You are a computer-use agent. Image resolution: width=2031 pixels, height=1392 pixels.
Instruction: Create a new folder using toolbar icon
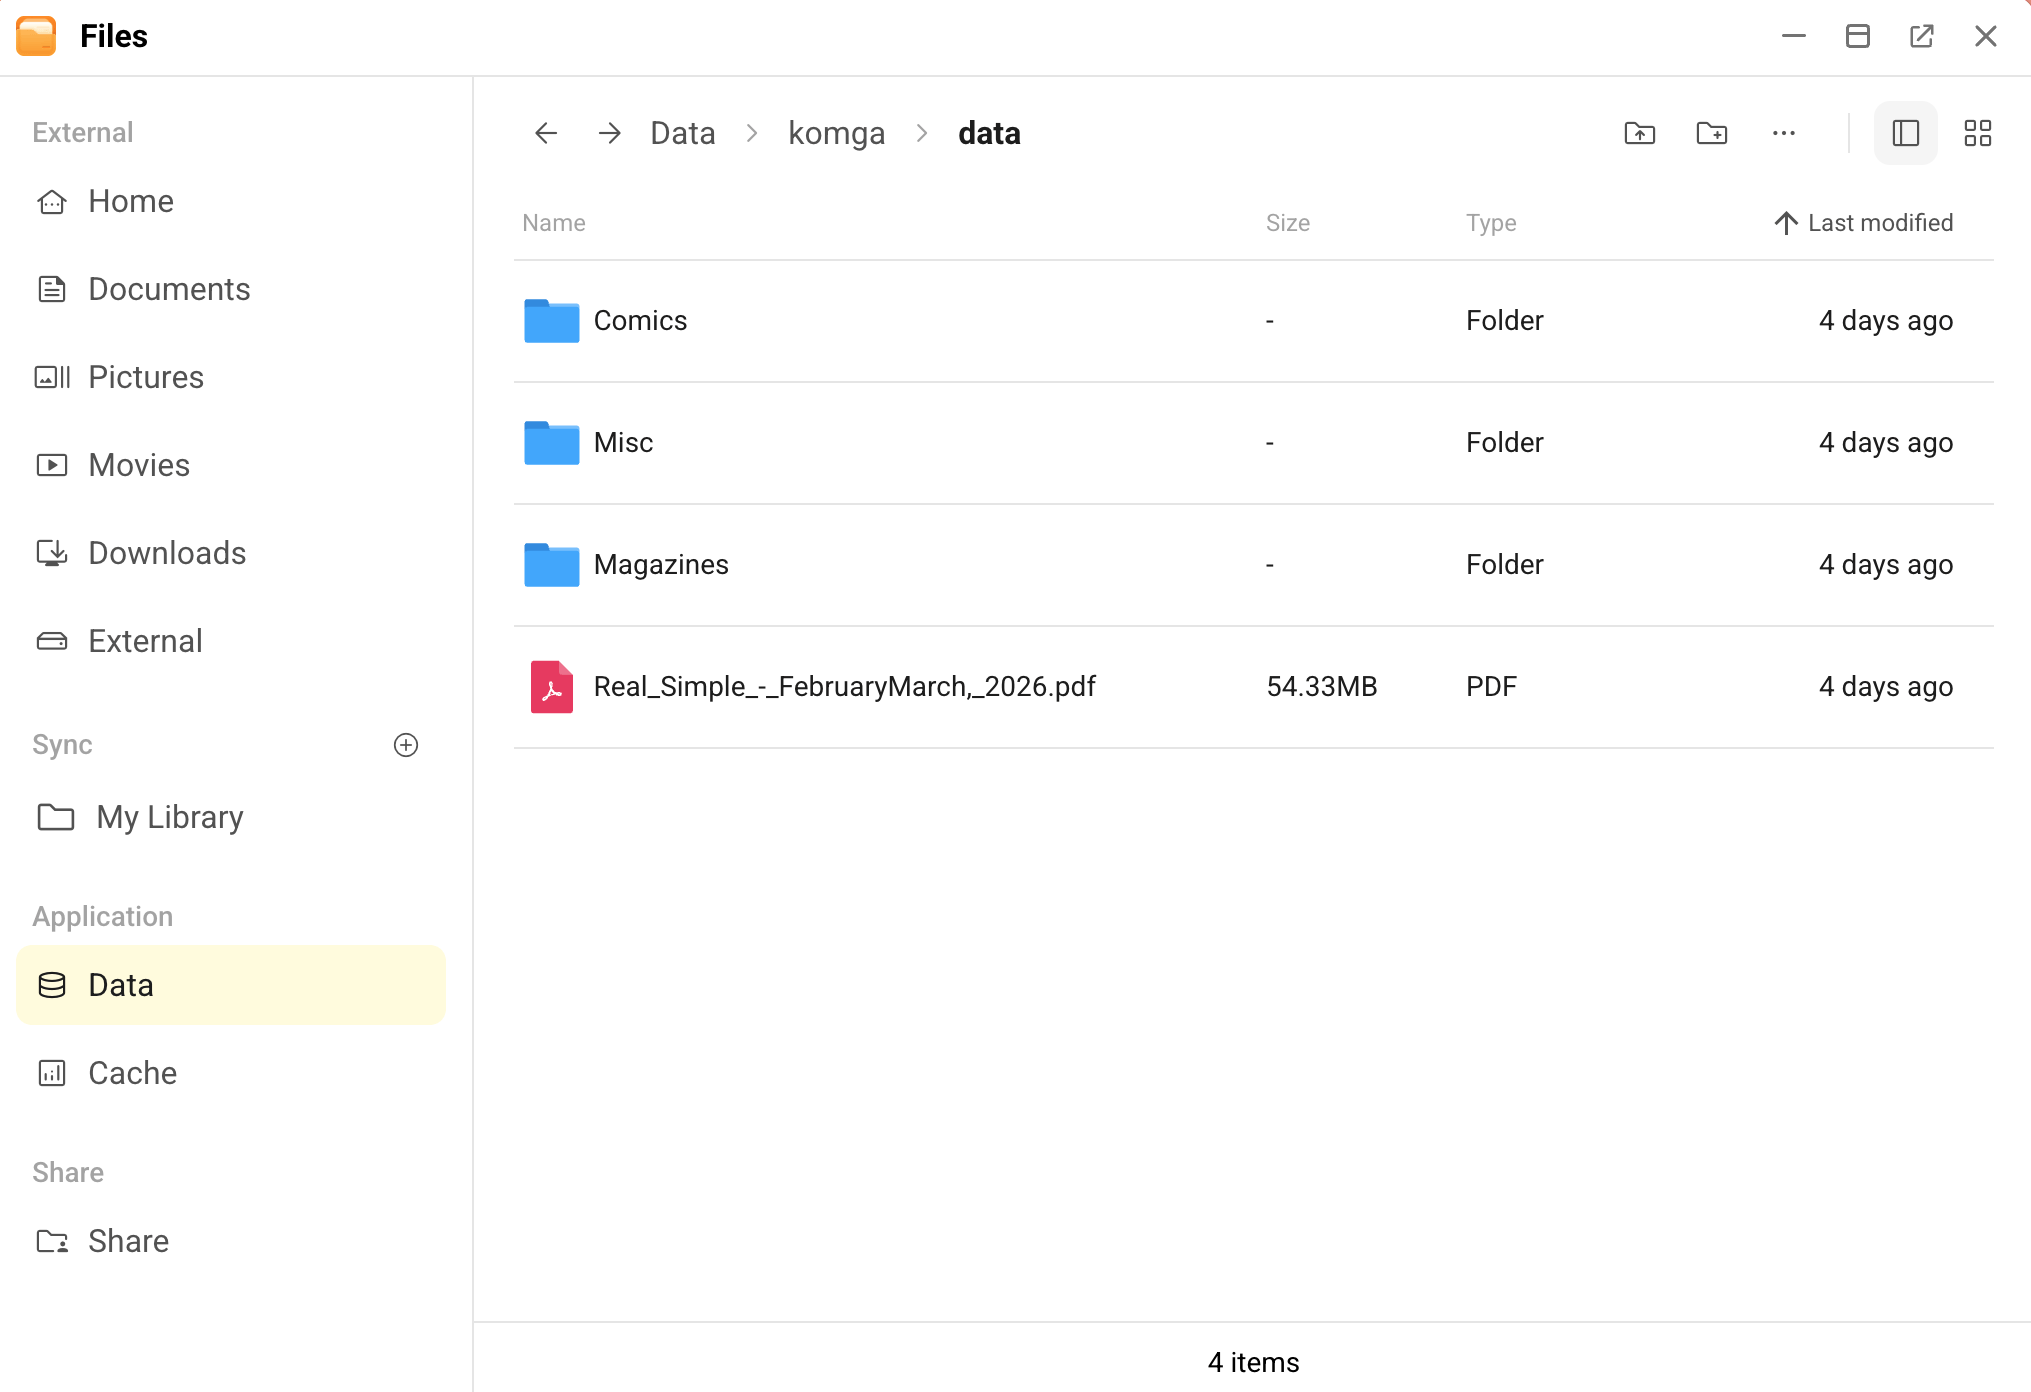[1711, 132]
